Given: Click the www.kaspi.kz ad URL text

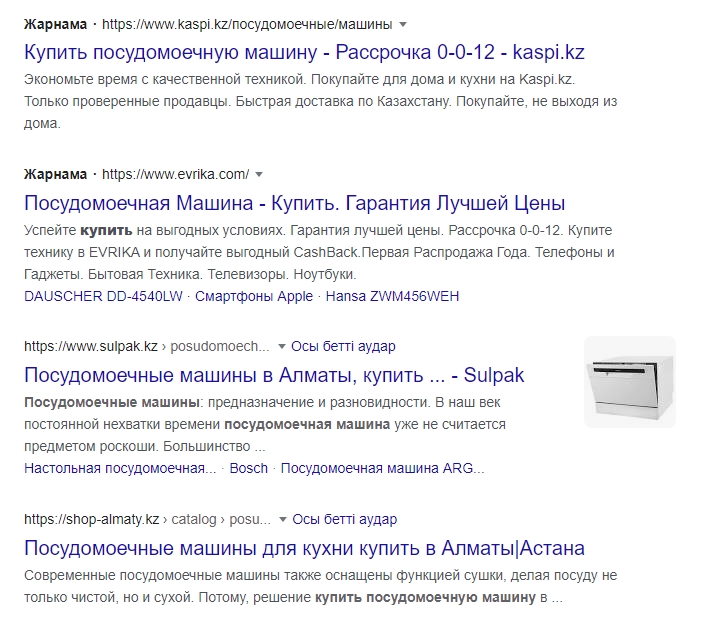Looking at the screenshot, I should 246,23.
